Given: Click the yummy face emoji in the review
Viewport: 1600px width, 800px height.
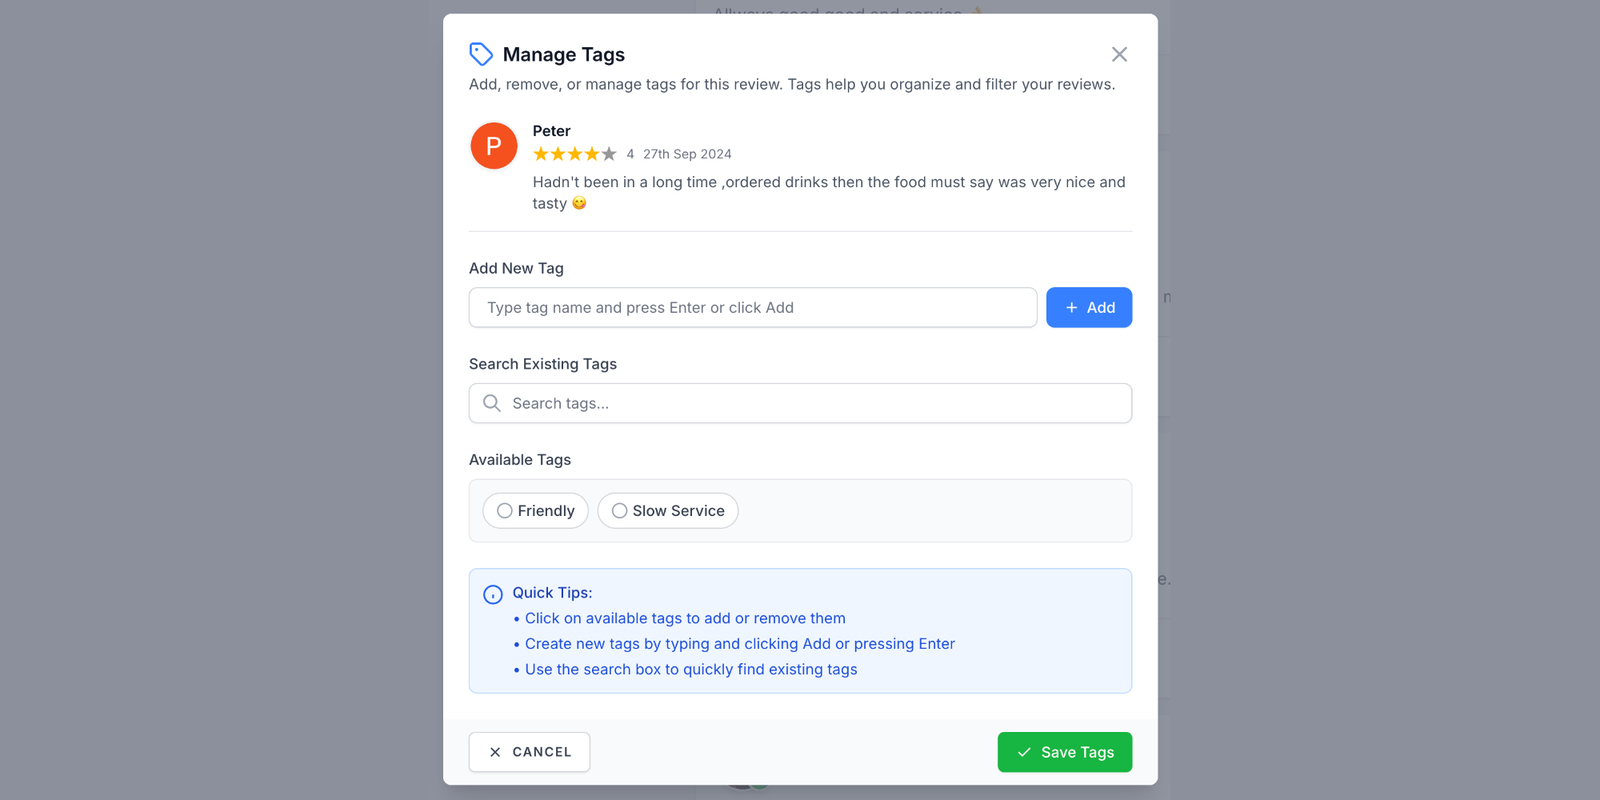Looking at the screenshot, I should coord(579,203).
